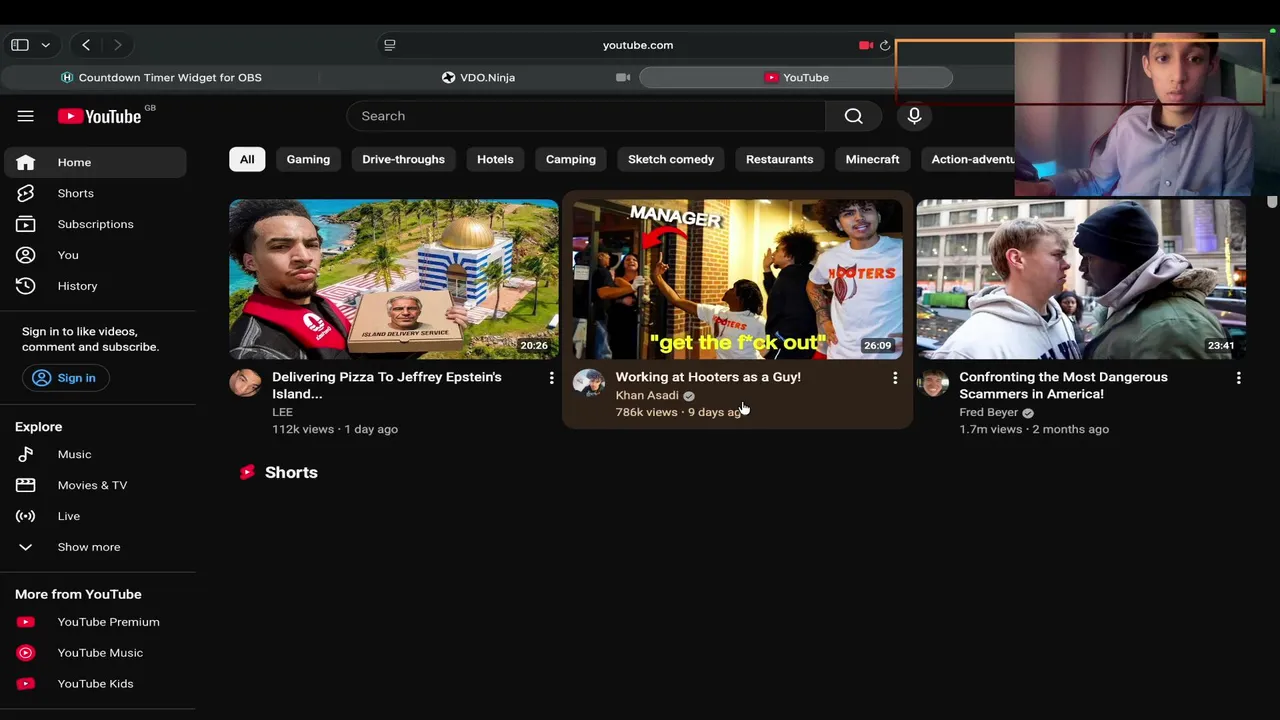The width and height of the screenshot is (1280, 720).
Task: Switch to the VDO.Ninja tab
Action: (478, 77)
